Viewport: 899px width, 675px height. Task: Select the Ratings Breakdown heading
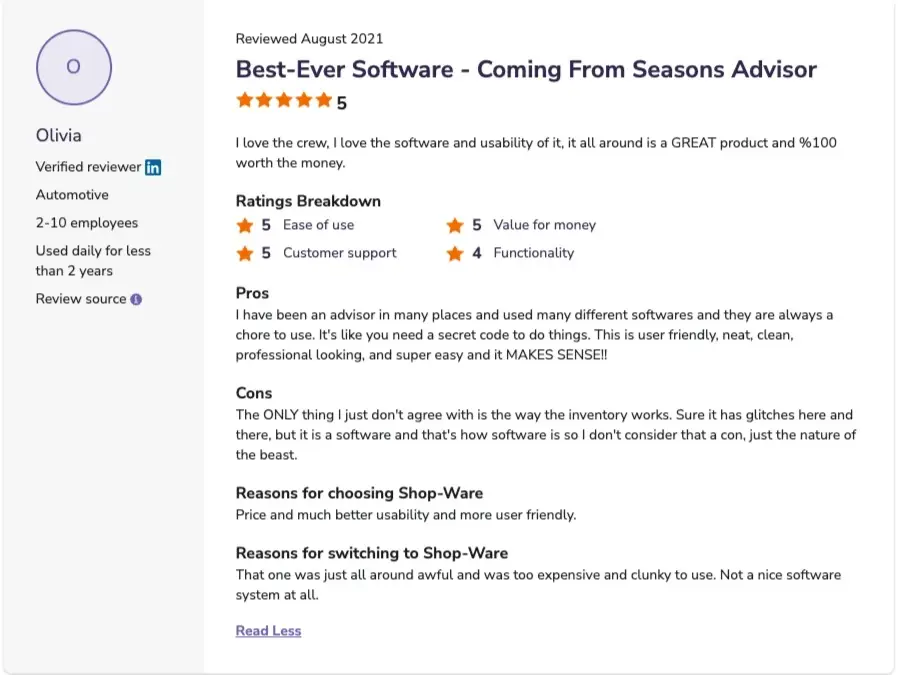click(x=308, y=201)
